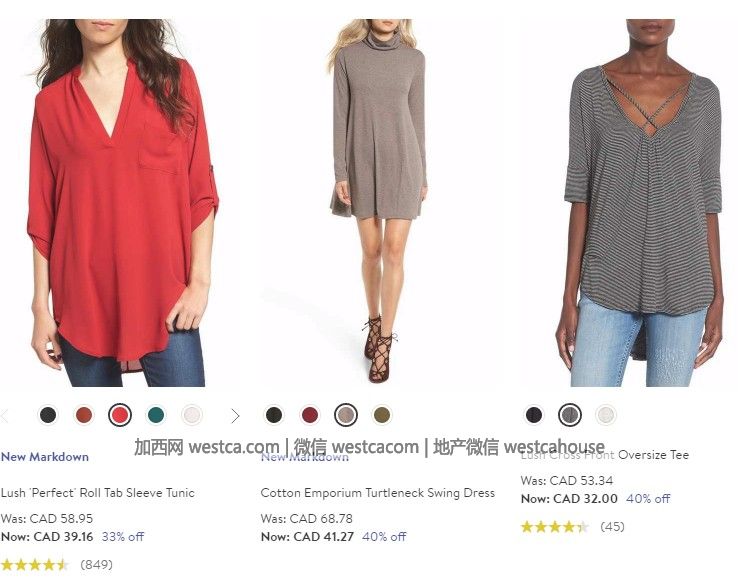The width and height of the screenshot is (738, 580).
Task: Show next tunic colors with right chevron
Action: pyautogui.click(x=235, y=416)
